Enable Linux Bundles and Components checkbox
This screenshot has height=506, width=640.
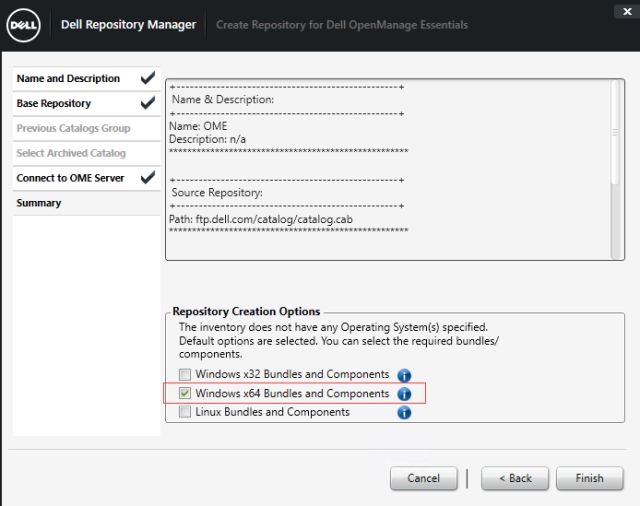pyautogui.click(x=185, y=412)
